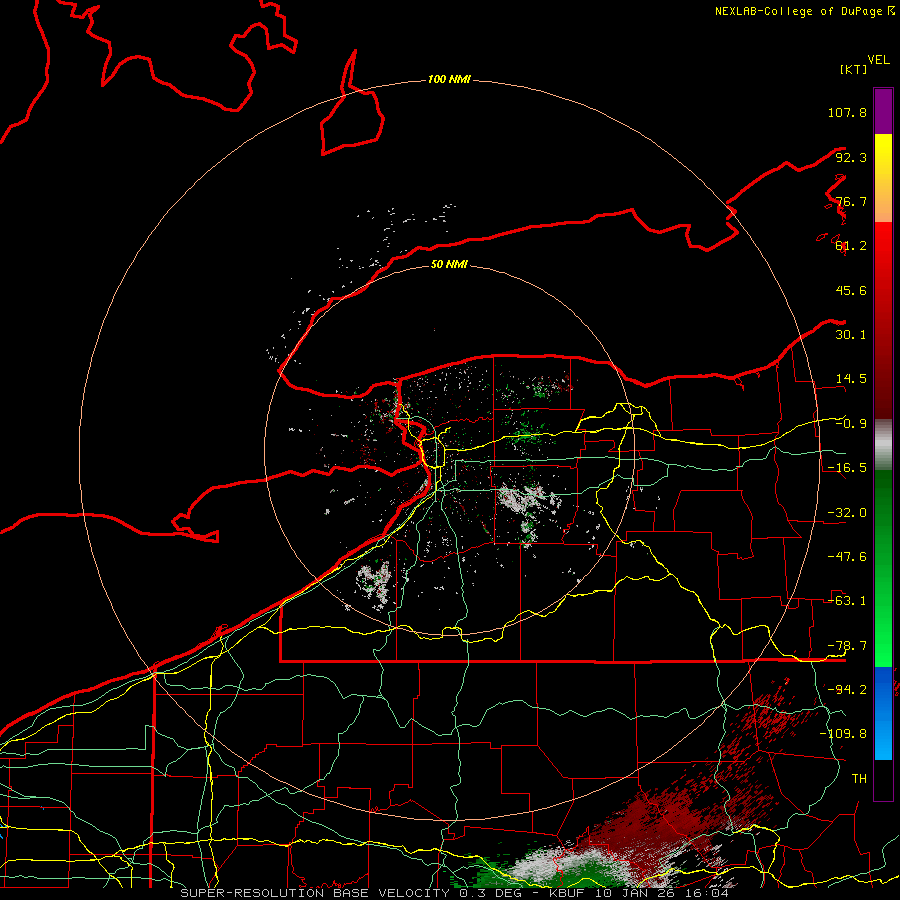The height and width of the screenshot is (900, 900).
Task: Click the TH legend label
Action: 859,778
